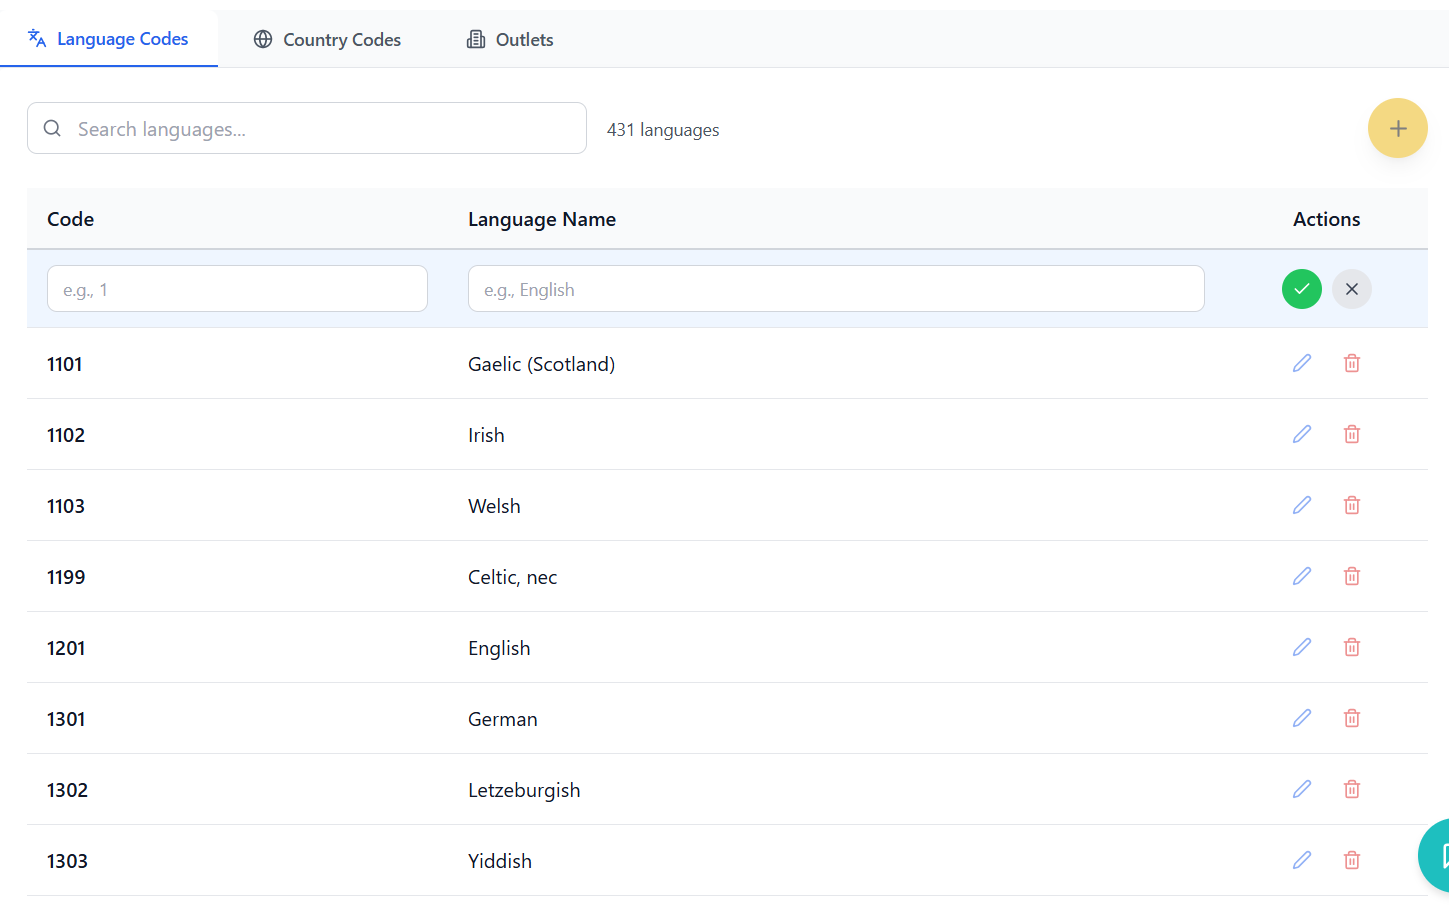Select the Language Codes tab
The height and width of the screenshot is (908, 1449).
(x=108, y=39)
